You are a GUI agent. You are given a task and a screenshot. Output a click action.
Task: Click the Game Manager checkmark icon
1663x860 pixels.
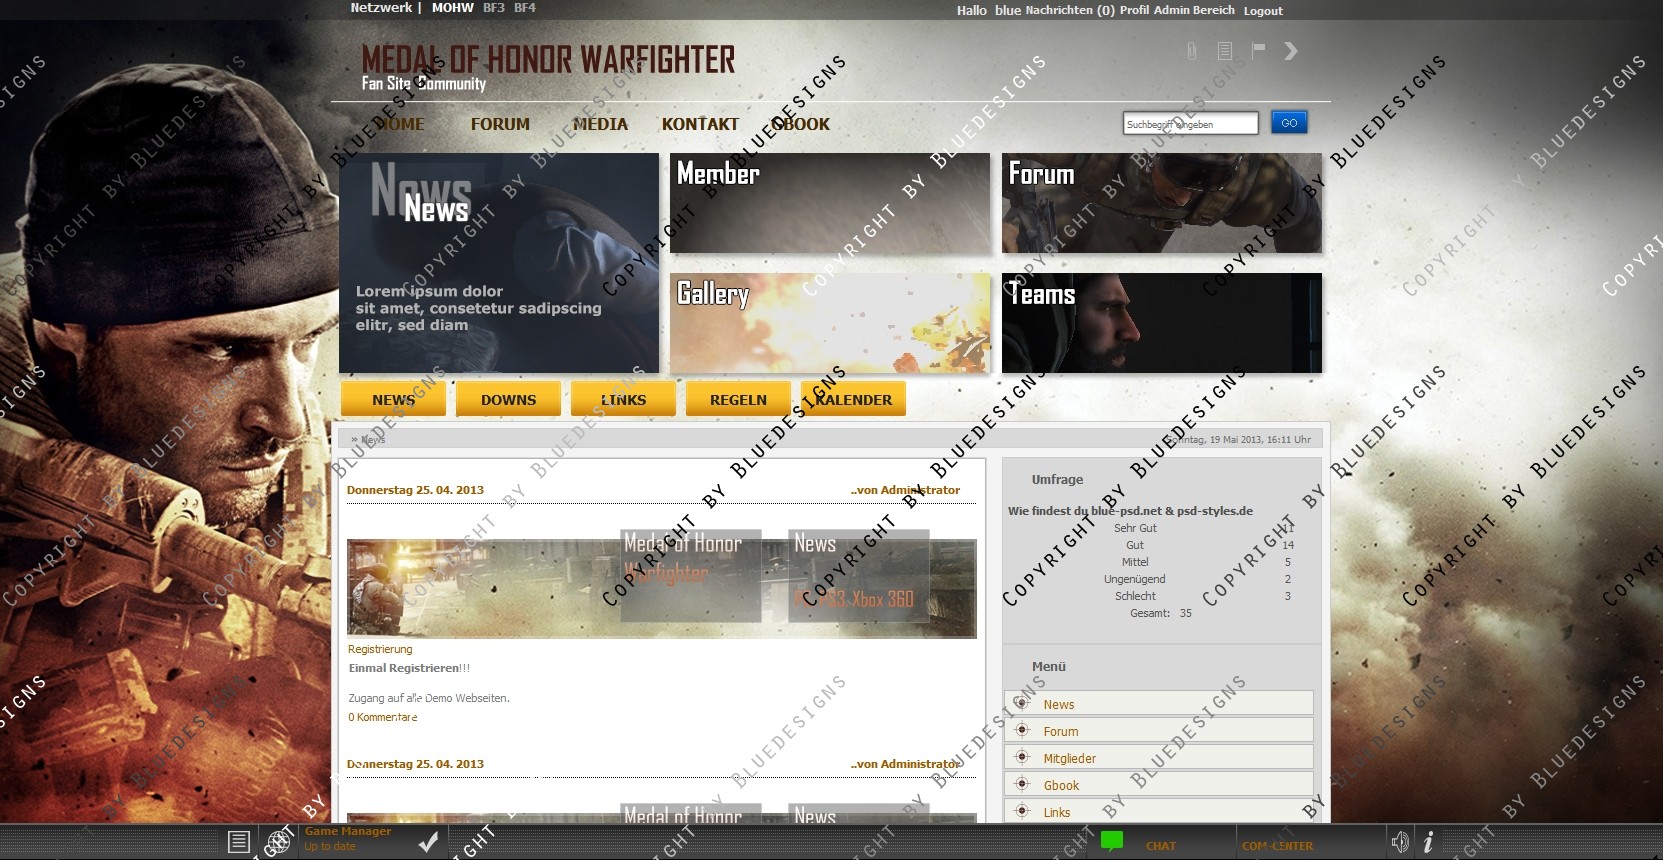point(428,842)
